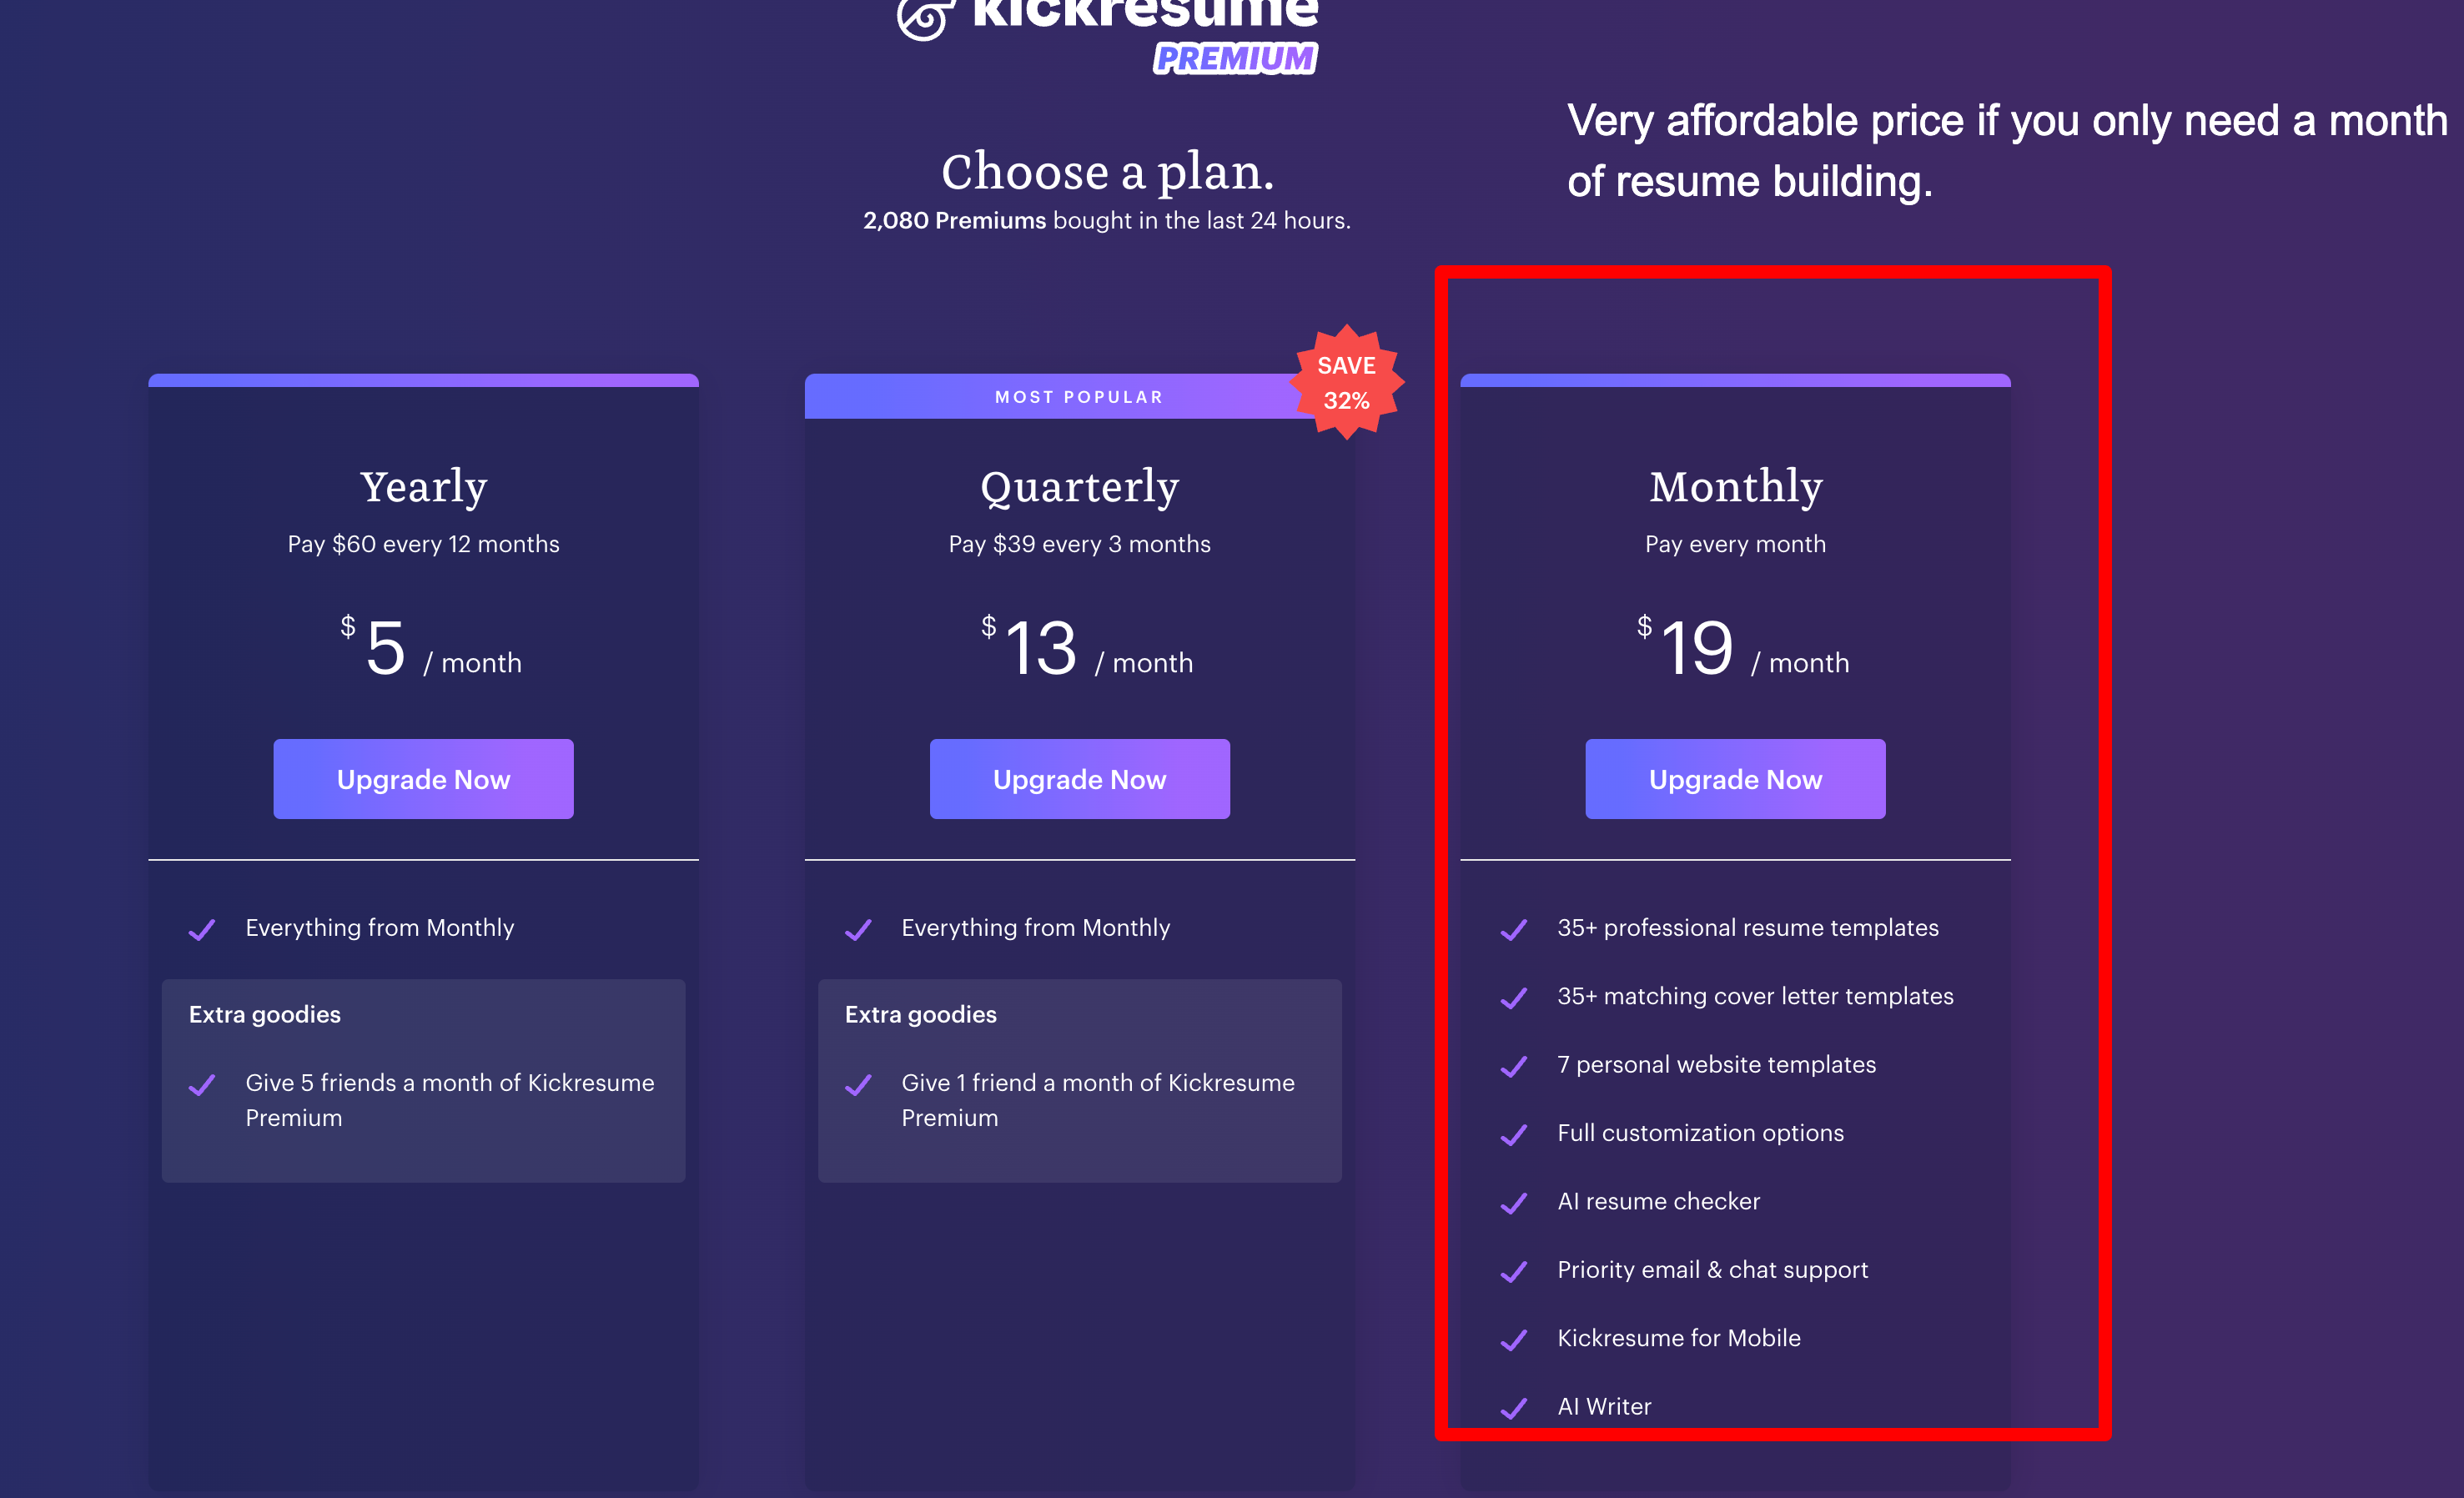Upgrade to the Quarterly plan
The image size is (2464, 1498).
1080,779
